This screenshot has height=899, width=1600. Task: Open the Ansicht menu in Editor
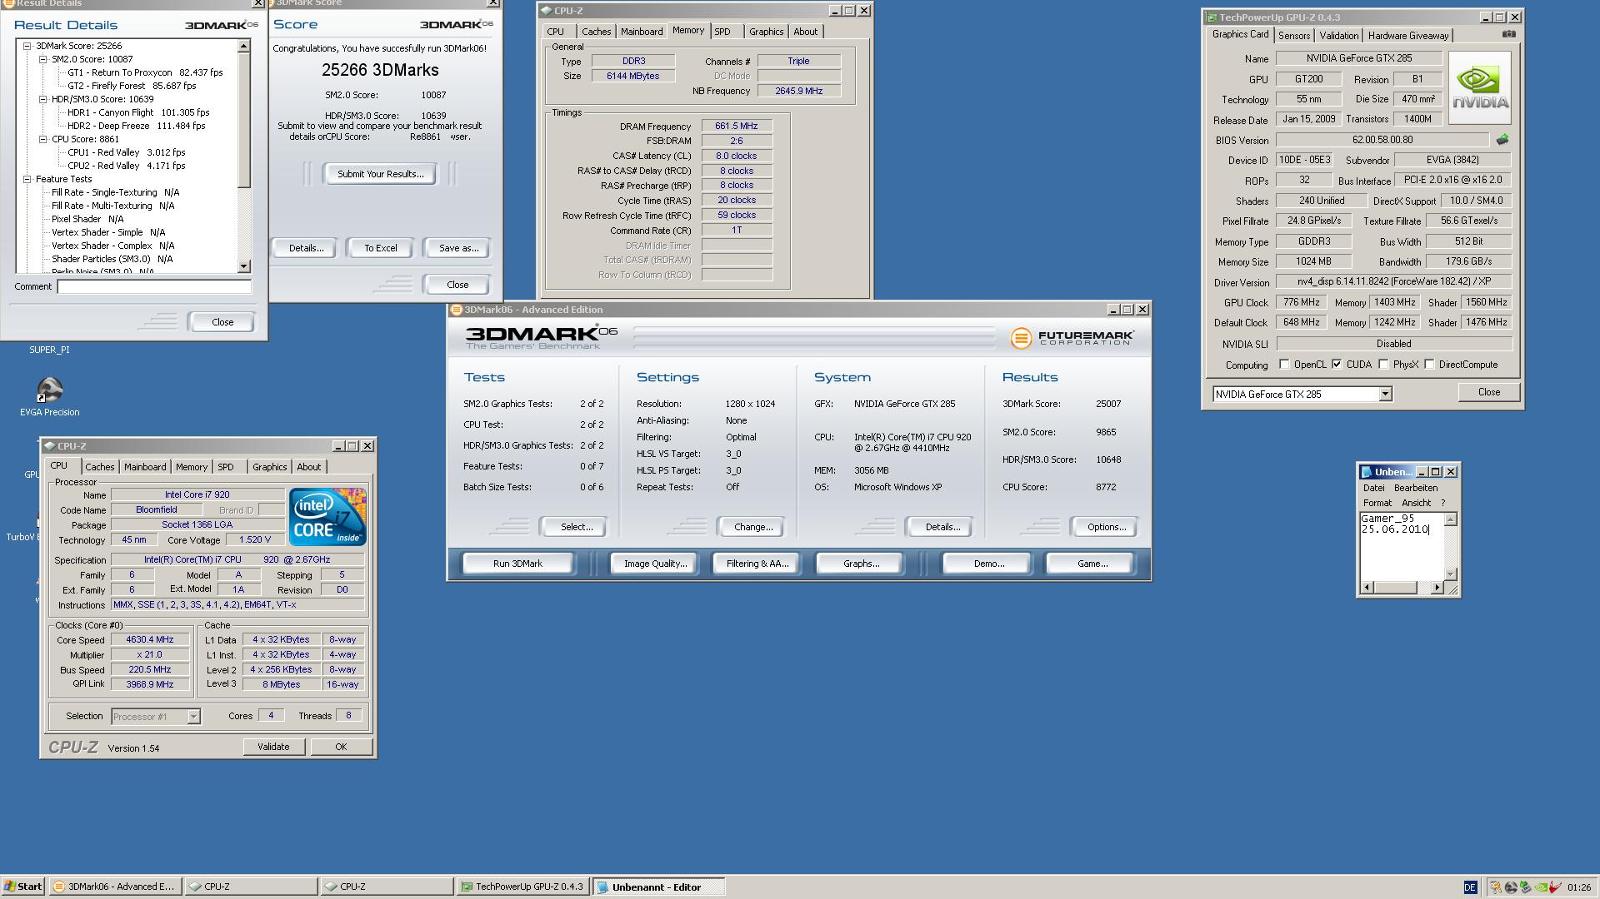pos(1416,503)
